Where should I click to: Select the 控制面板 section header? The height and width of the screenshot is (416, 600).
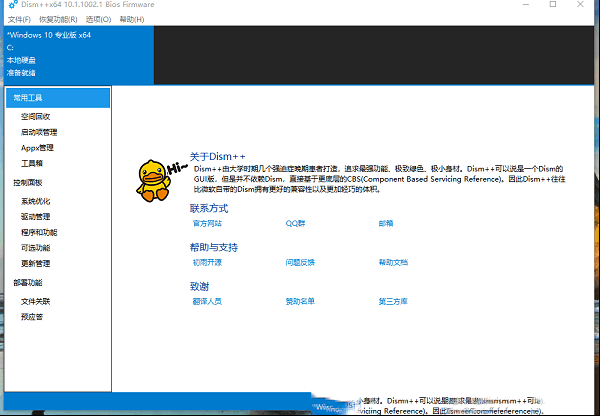(28, 183)
